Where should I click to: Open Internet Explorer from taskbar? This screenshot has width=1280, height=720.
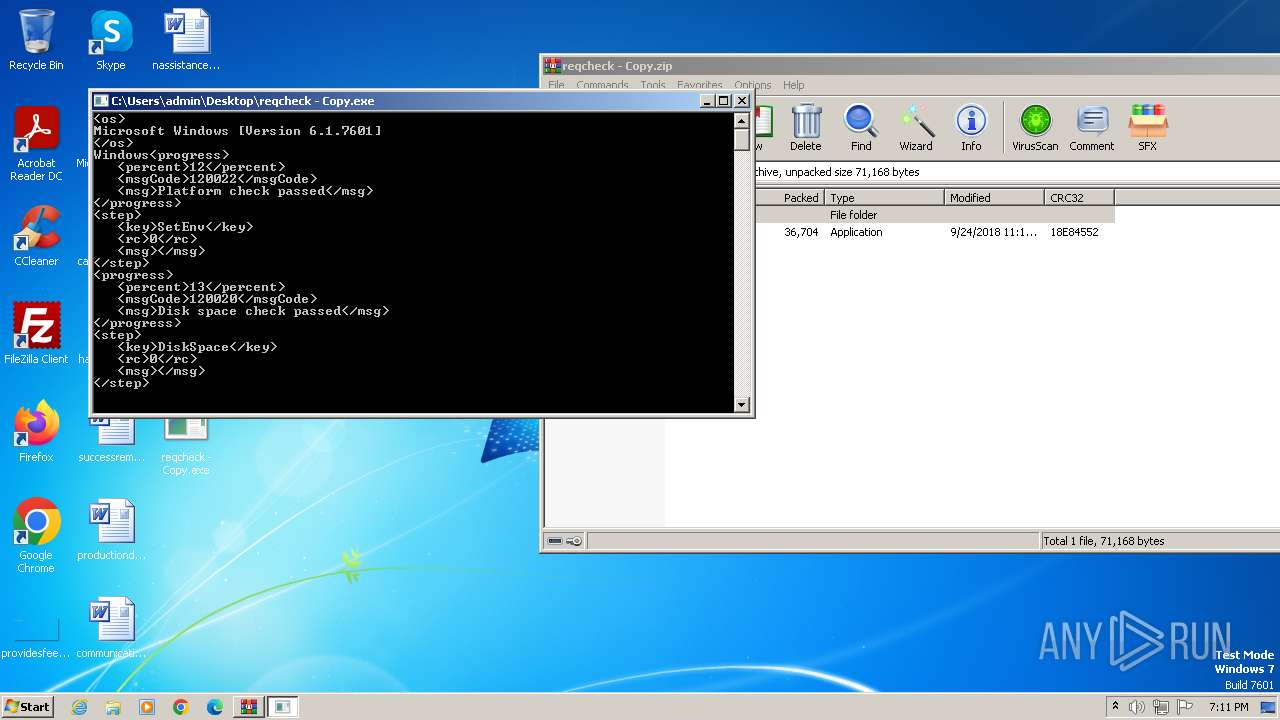coord(79,707)
